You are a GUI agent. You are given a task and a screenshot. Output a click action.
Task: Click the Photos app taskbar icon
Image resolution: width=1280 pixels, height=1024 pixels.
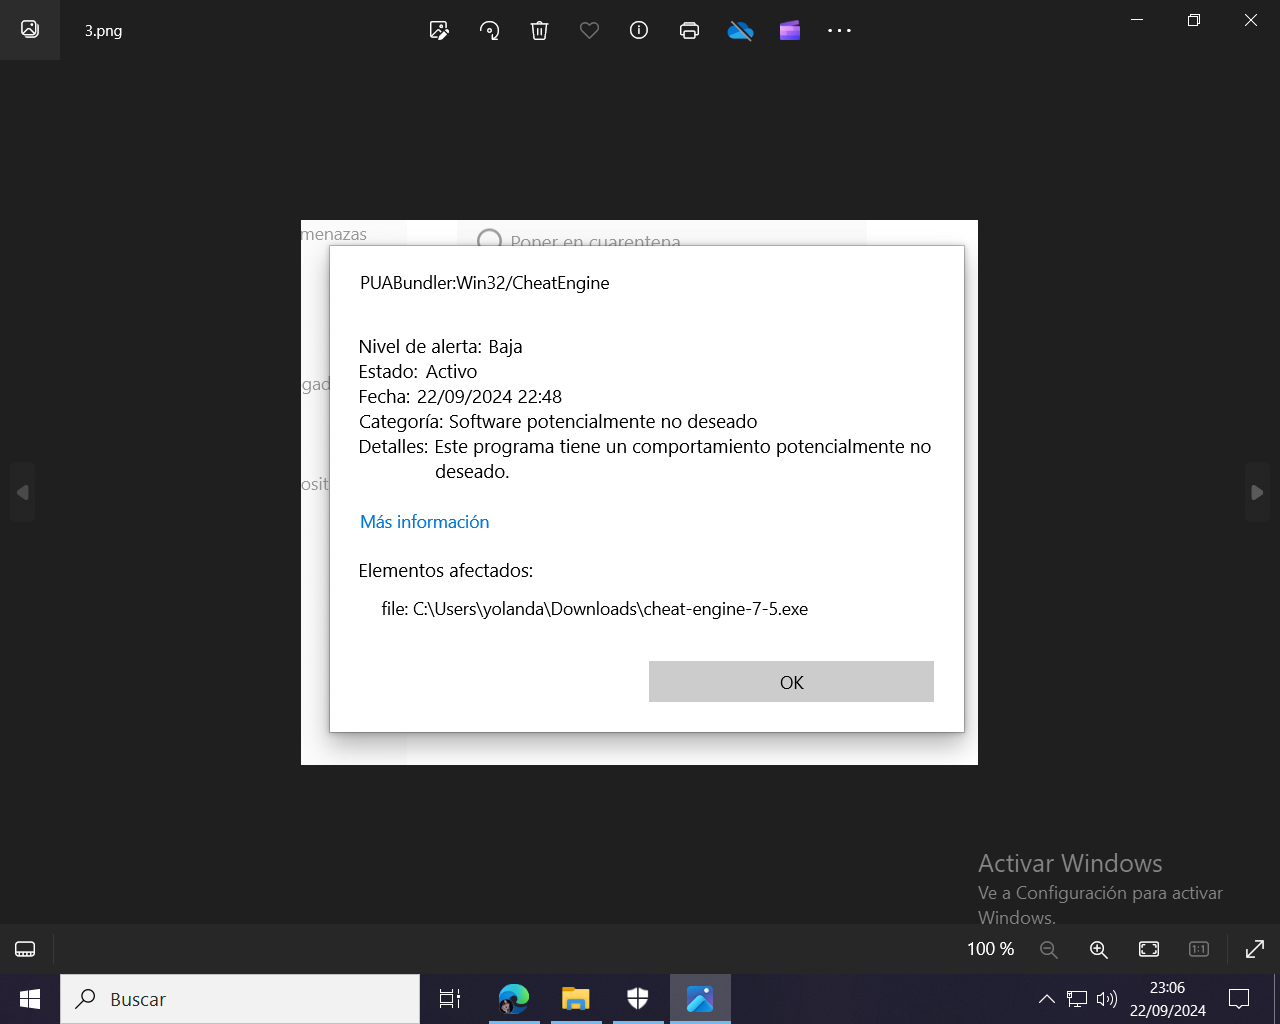(x=700, y=999)
